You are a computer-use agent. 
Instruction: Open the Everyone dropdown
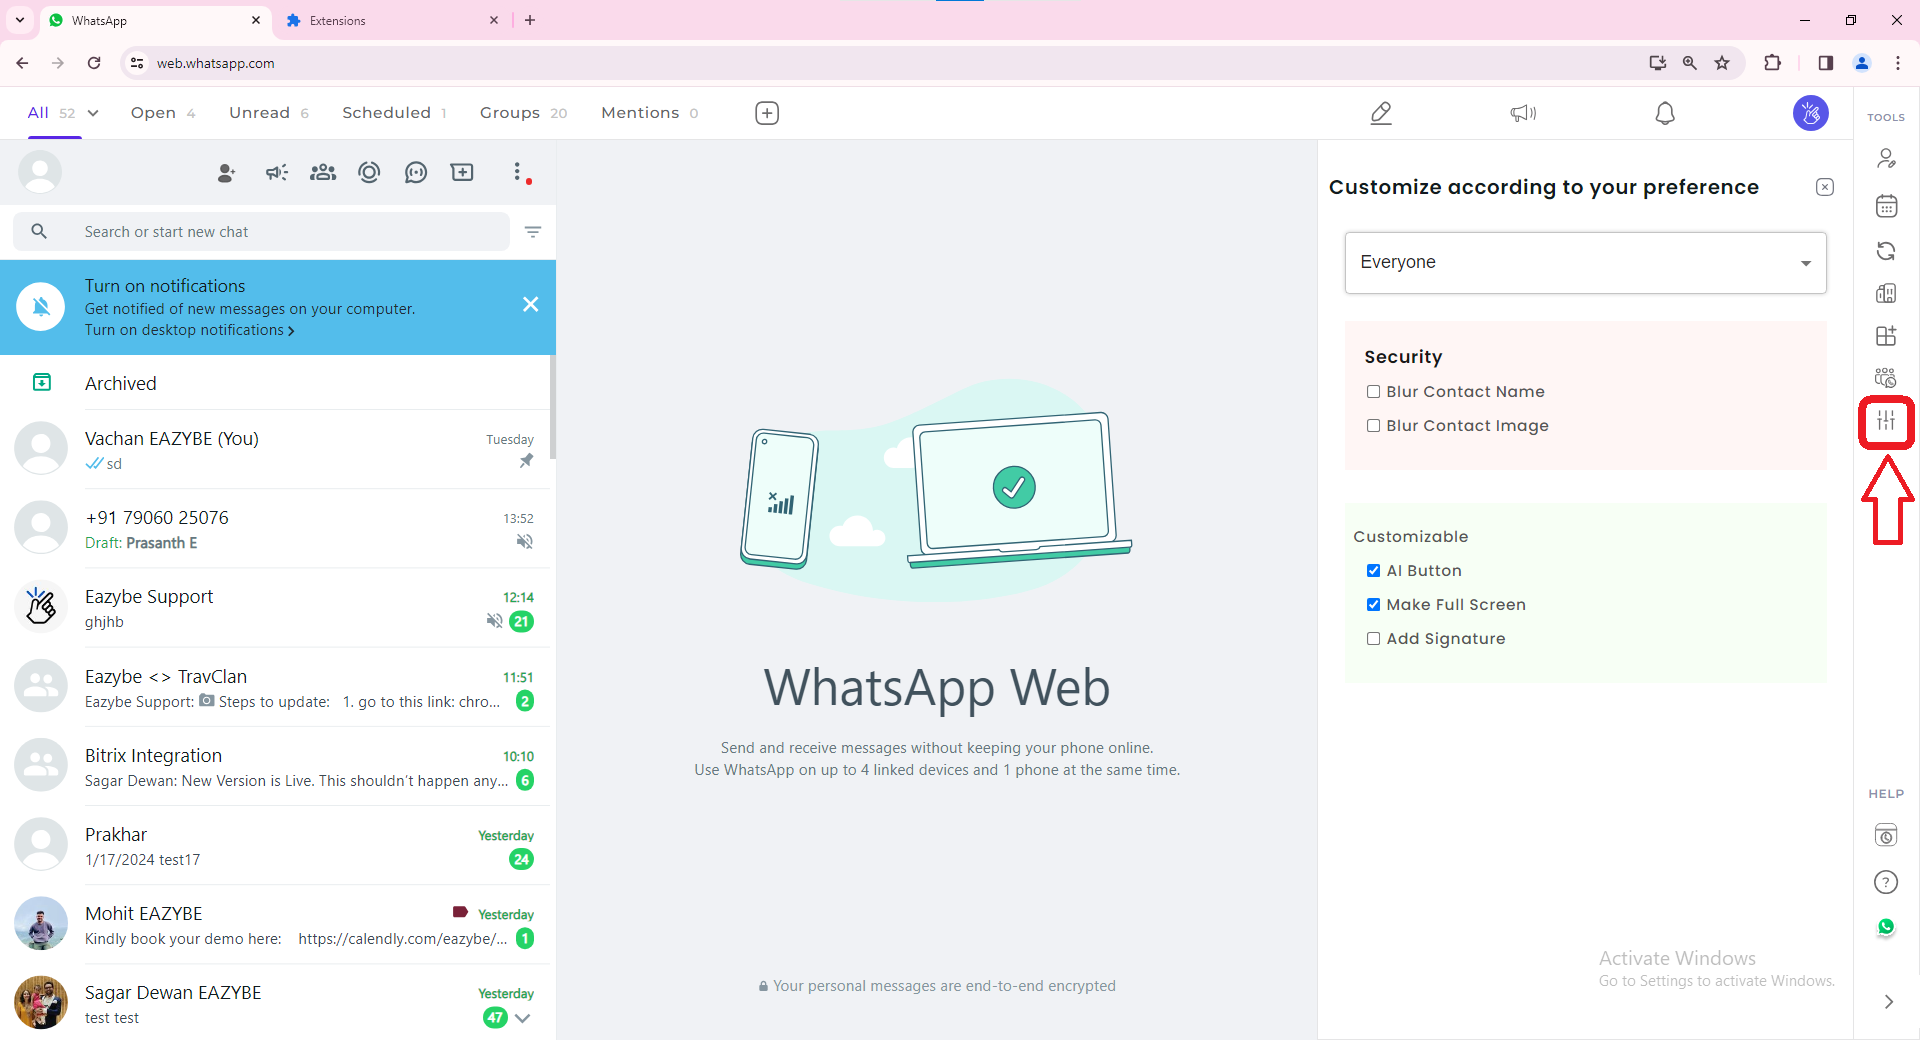(x=1585, y=263)
